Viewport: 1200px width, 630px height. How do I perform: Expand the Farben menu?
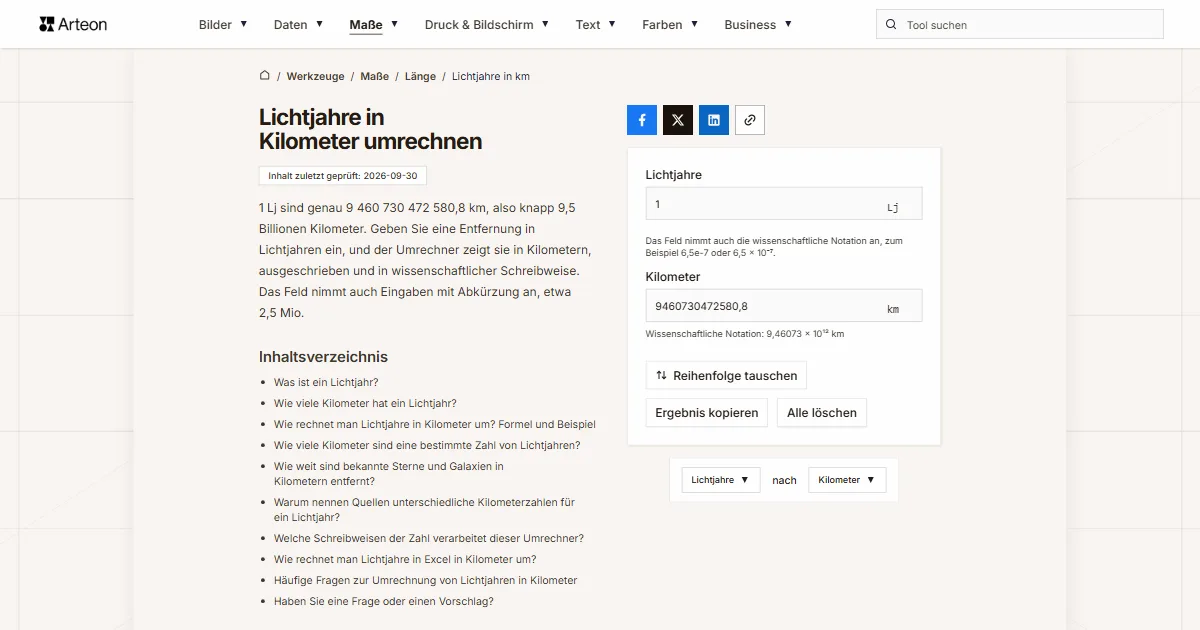670,25
